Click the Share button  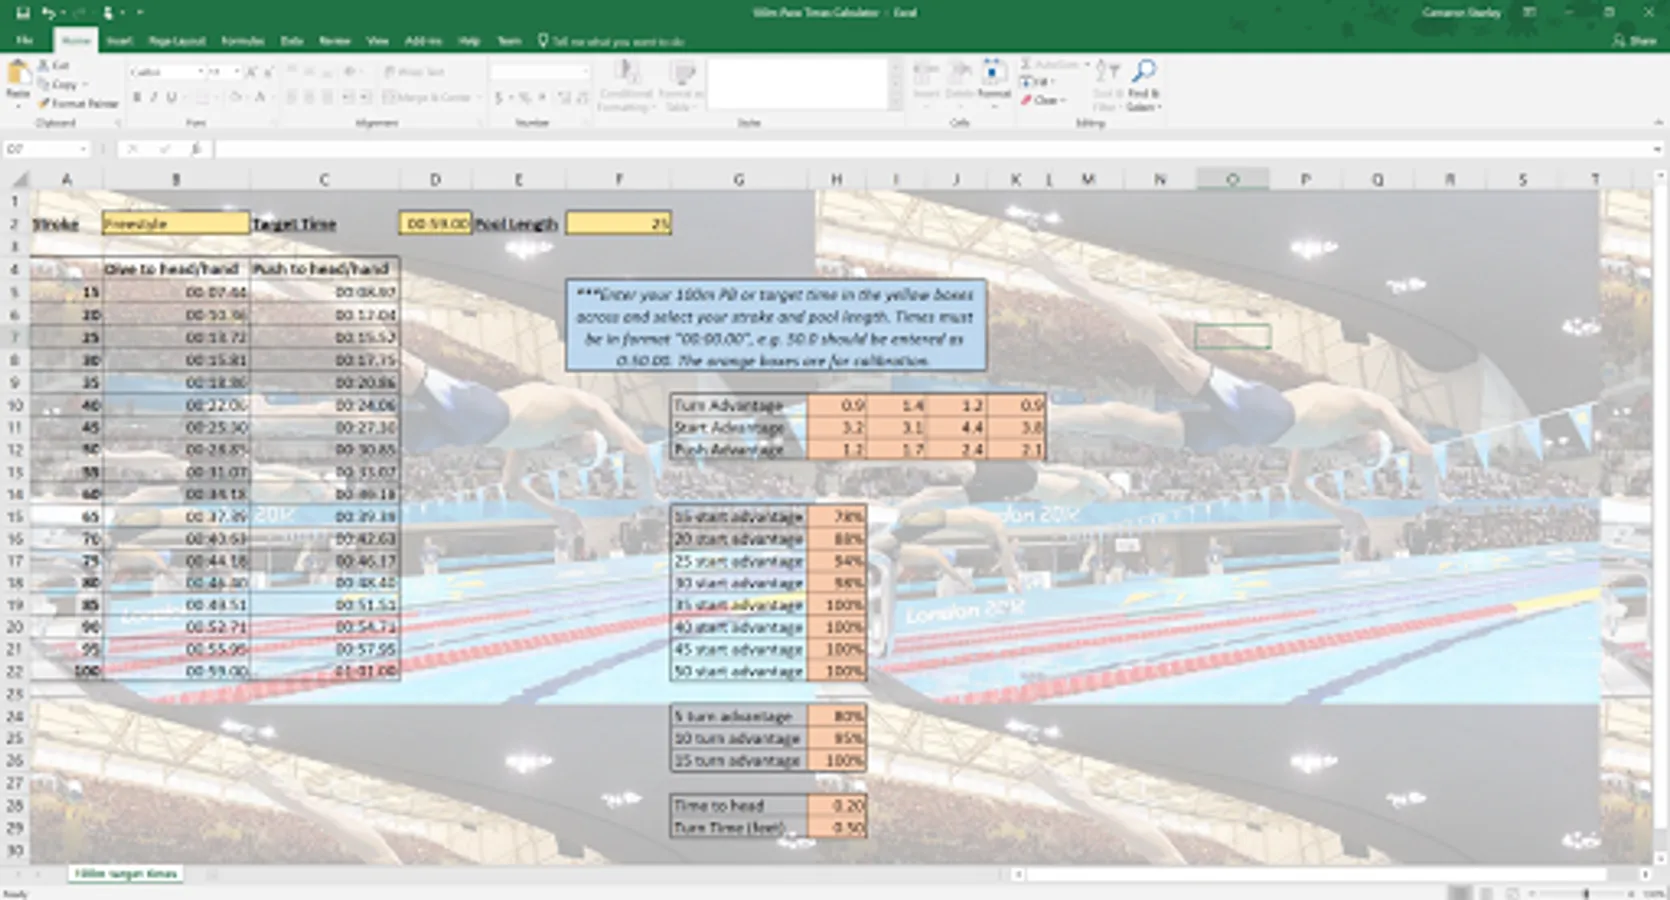point(1635,41)
